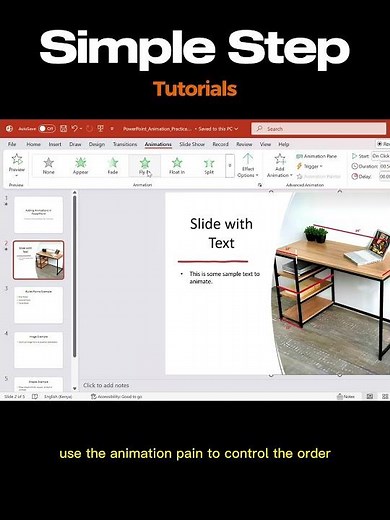The height and width of the screenshot is (520, 390).
Task: Click slide panel scroll up arrow
Action: coord(75,192)
